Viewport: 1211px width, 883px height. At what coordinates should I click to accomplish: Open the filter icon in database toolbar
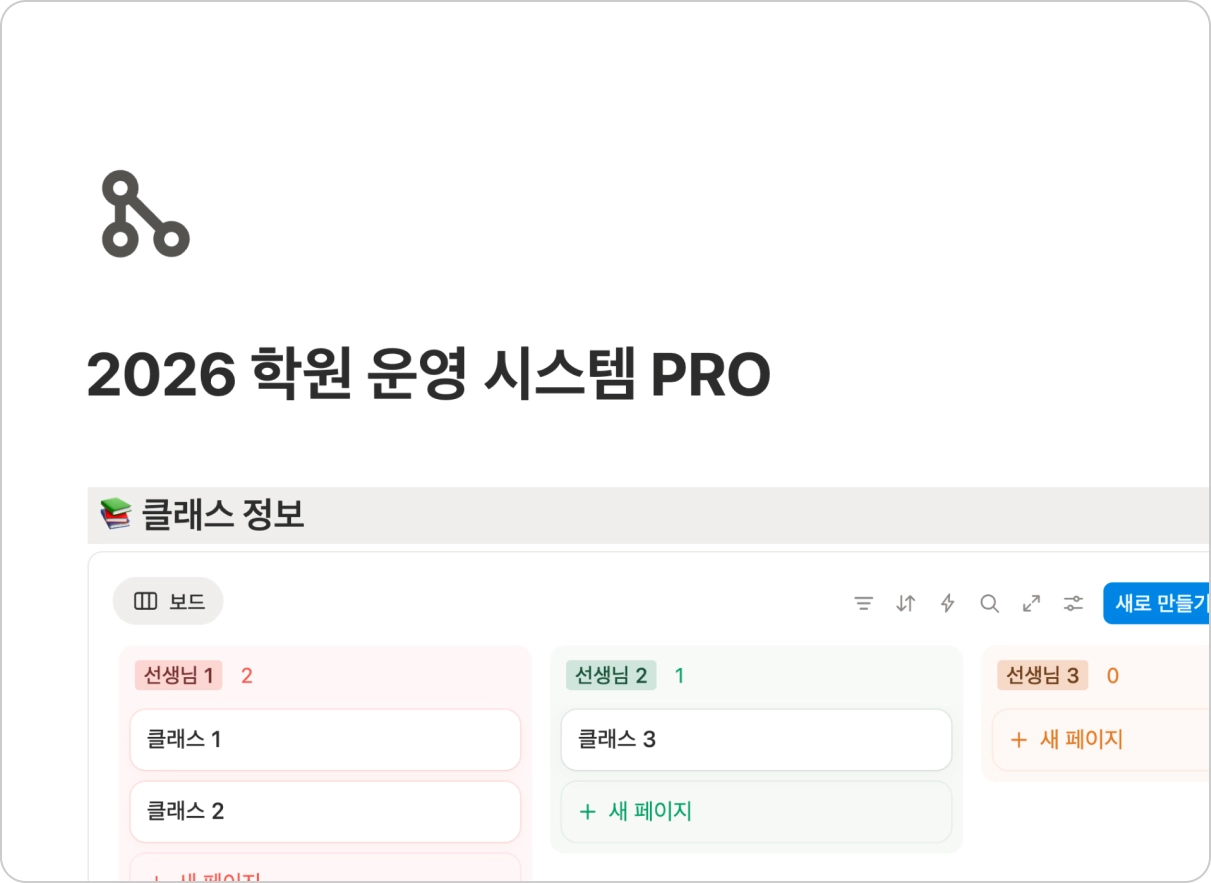click(x=863, y=603)
